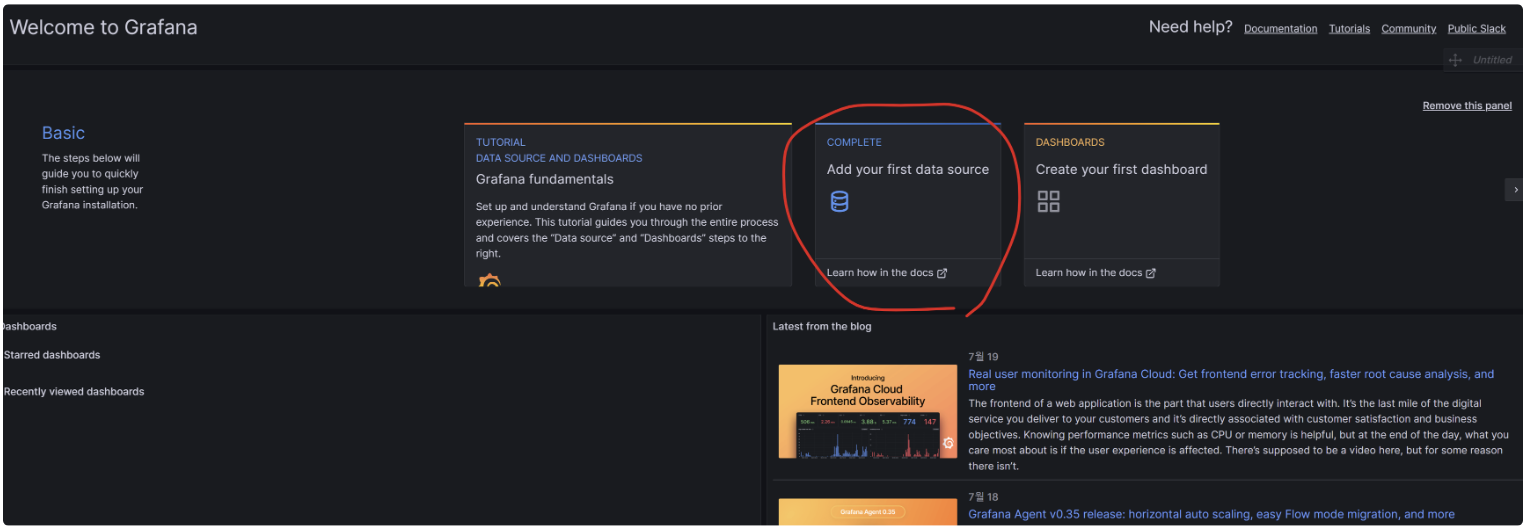
Task: Click the move icon beside Untitled
Action: click(x=1455, y=60)
